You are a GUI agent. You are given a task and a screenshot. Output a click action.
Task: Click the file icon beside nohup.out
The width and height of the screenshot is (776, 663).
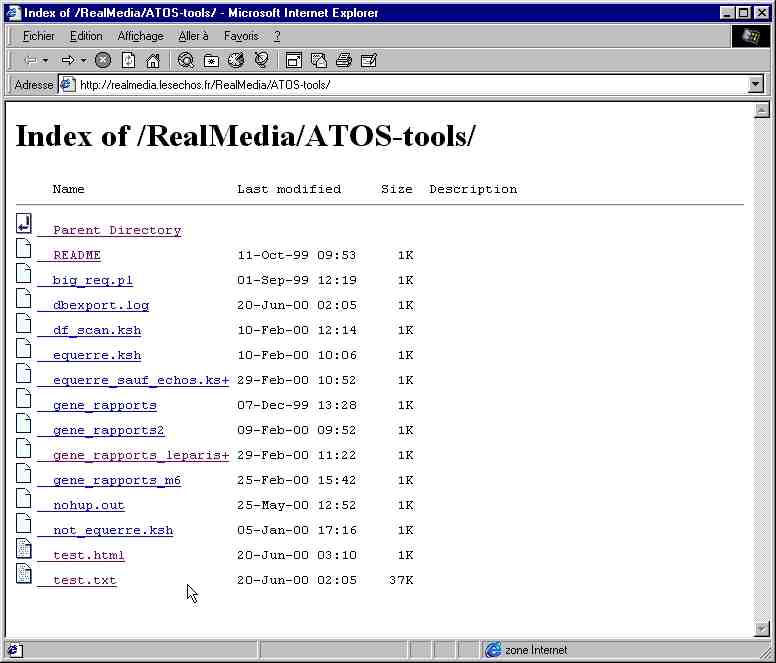tap(24, 498)
